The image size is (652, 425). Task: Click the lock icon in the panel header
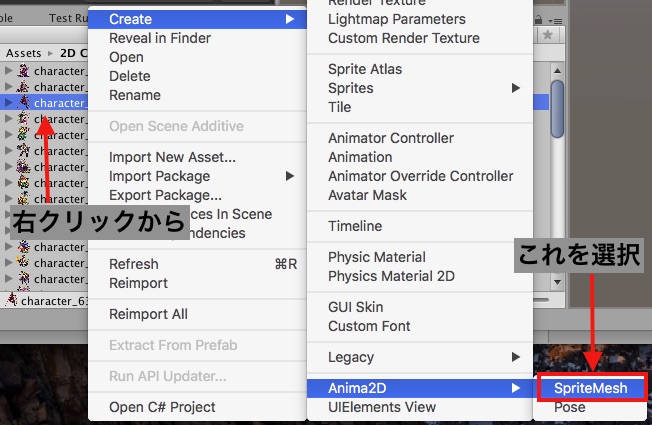tap(538, 20)
